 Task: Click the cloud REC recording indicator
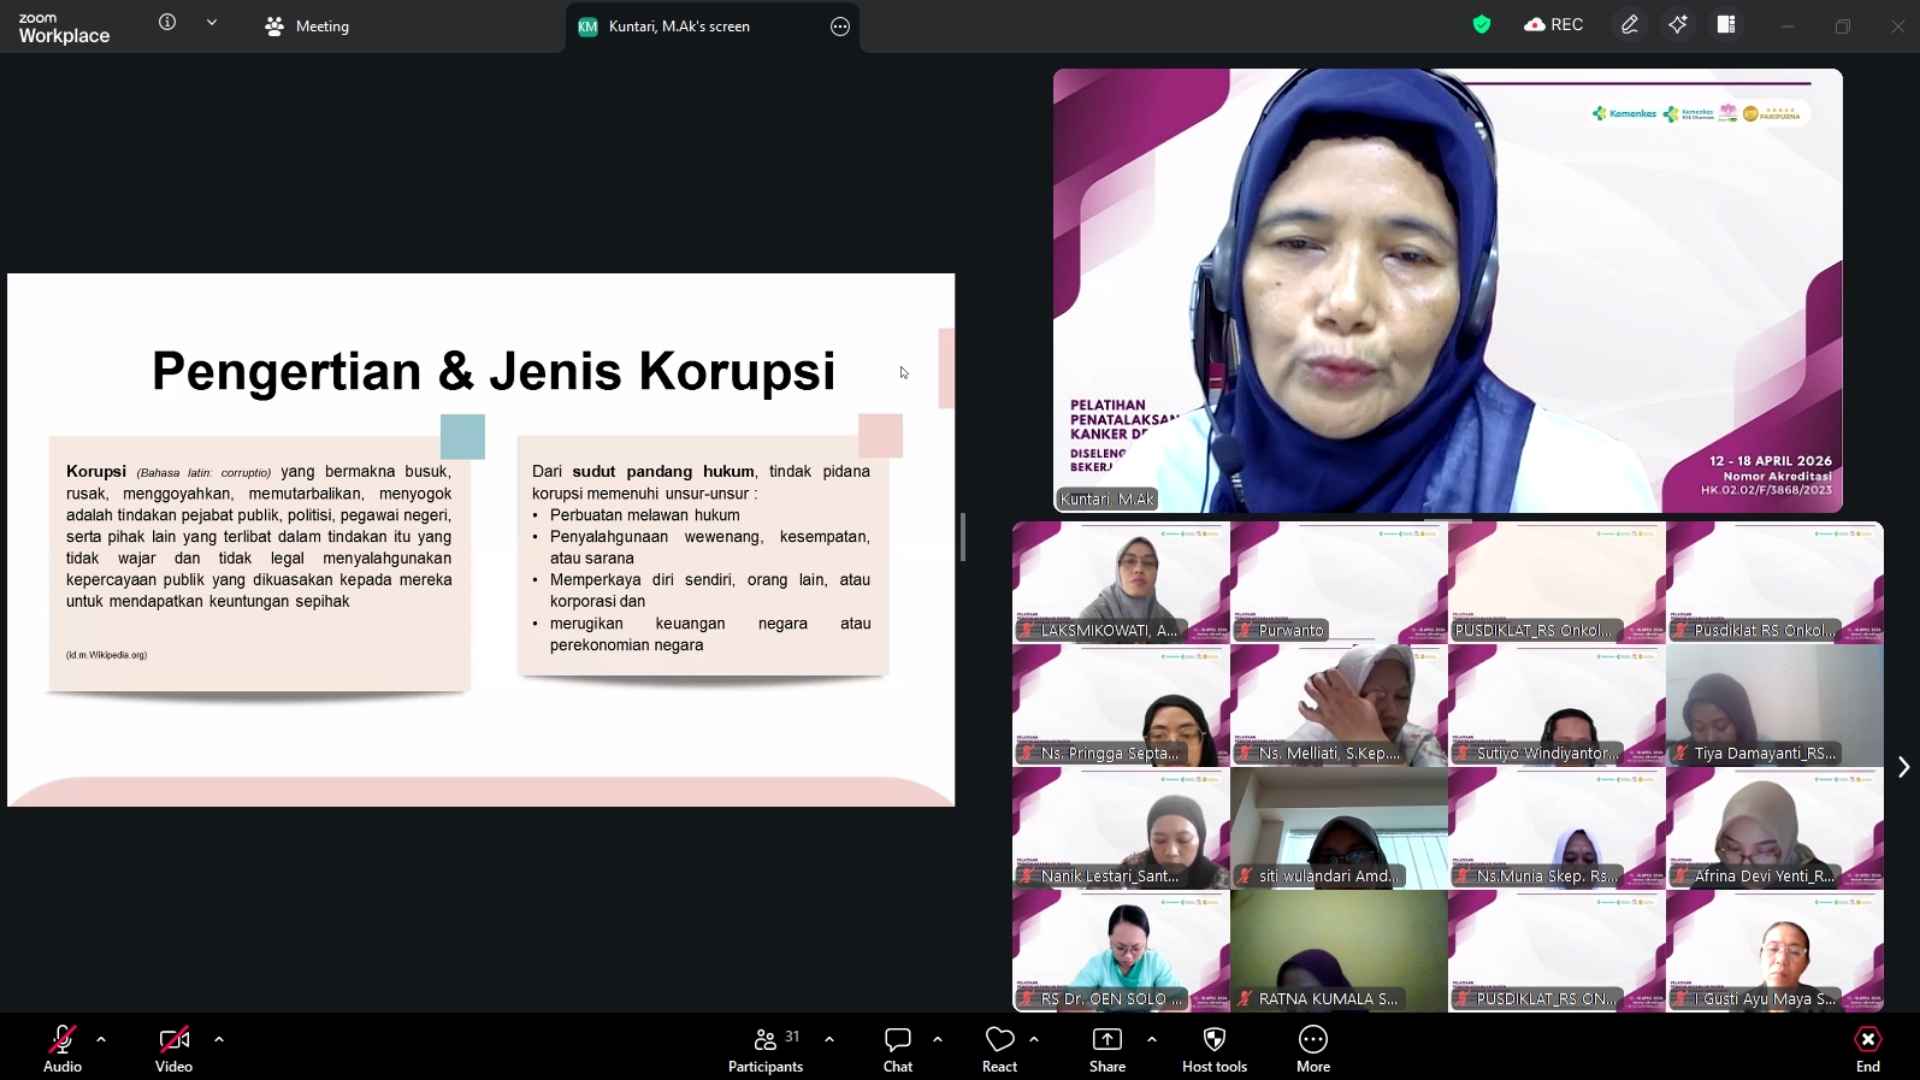coord(1553,25)
